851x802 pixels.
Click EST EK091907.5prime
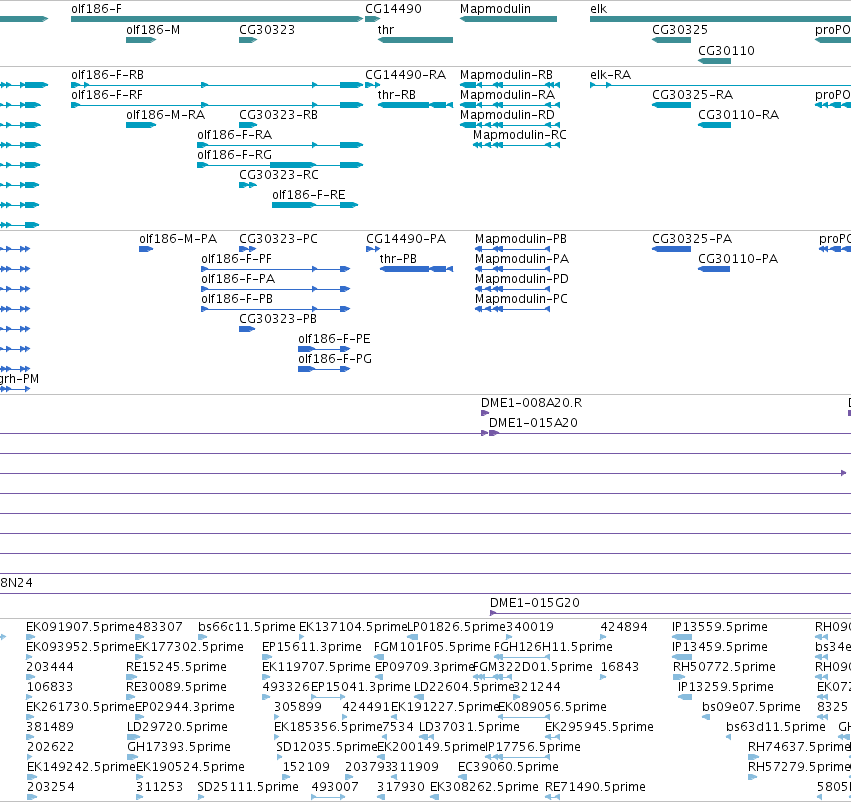pos(30,637)
